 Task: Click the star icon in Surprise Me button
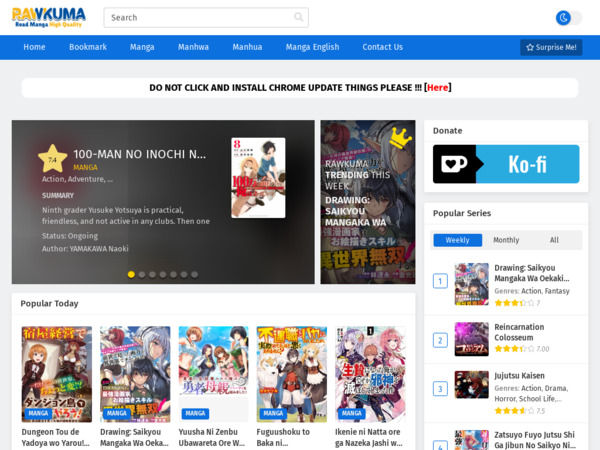(530, 47)
